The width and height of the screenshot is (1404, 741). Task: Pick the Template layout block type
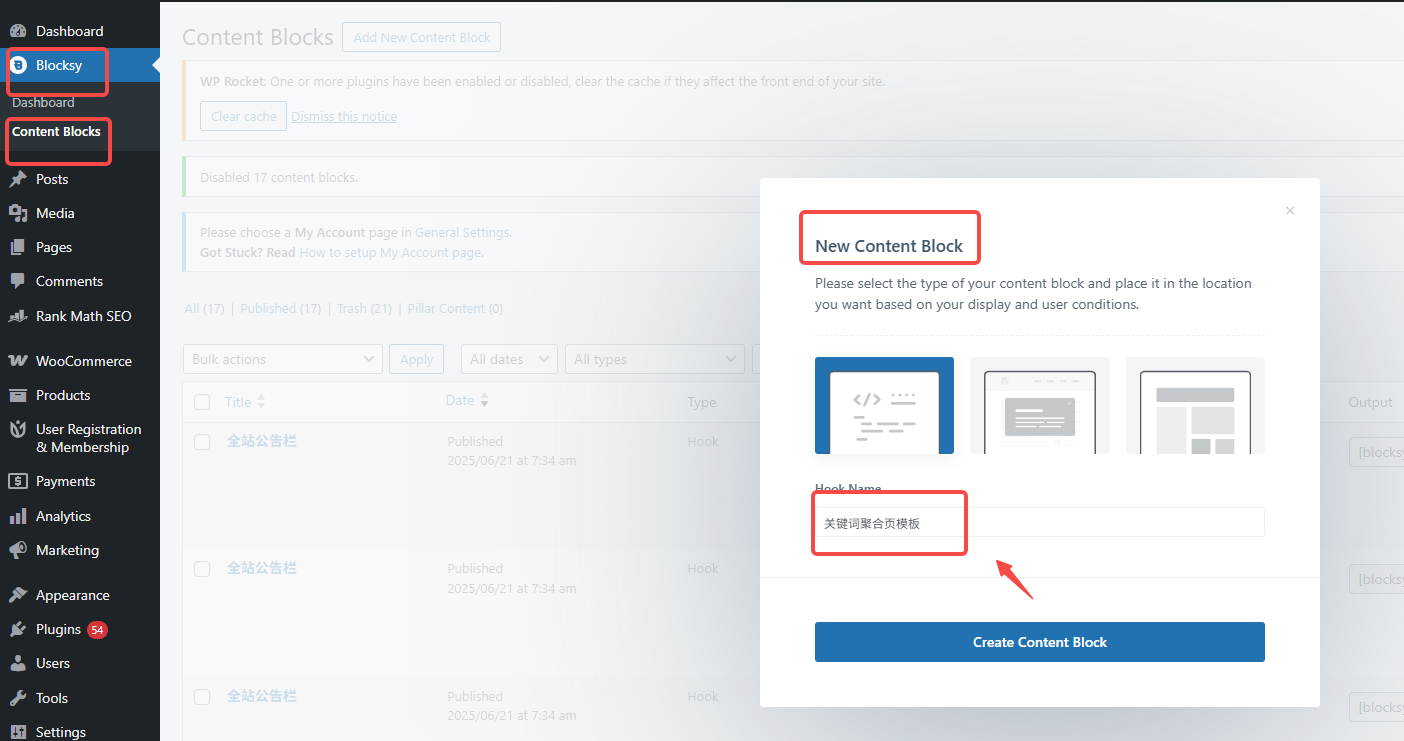tap(1195, 405)
